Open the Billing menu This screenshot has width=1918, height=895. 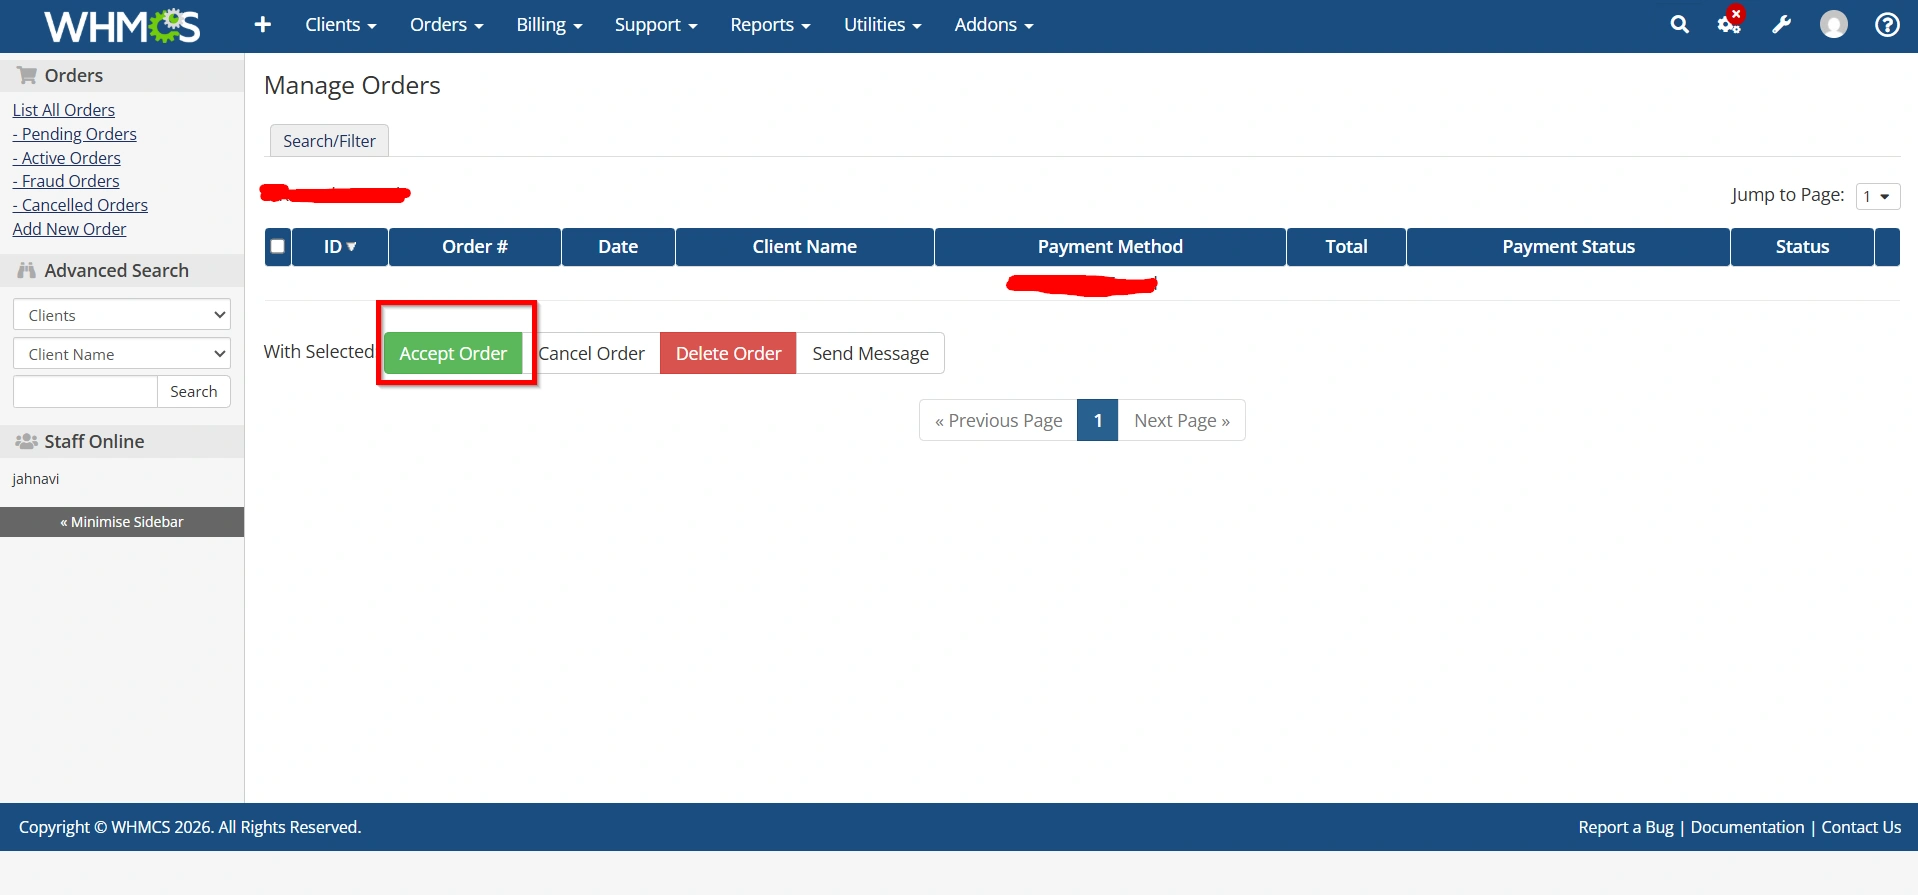(x=549, y=25)
